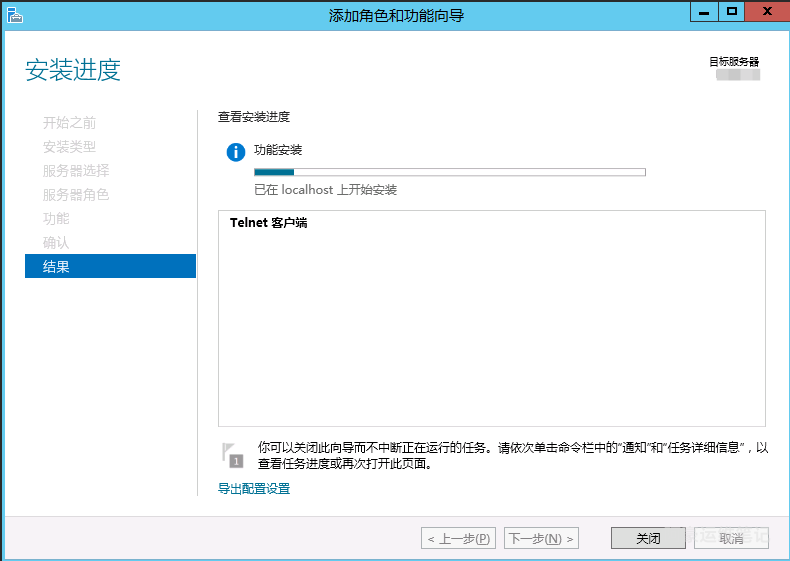The image size is (790, 561).
Task: Click the 上一步(P) button
Action: tap(458, 538)
